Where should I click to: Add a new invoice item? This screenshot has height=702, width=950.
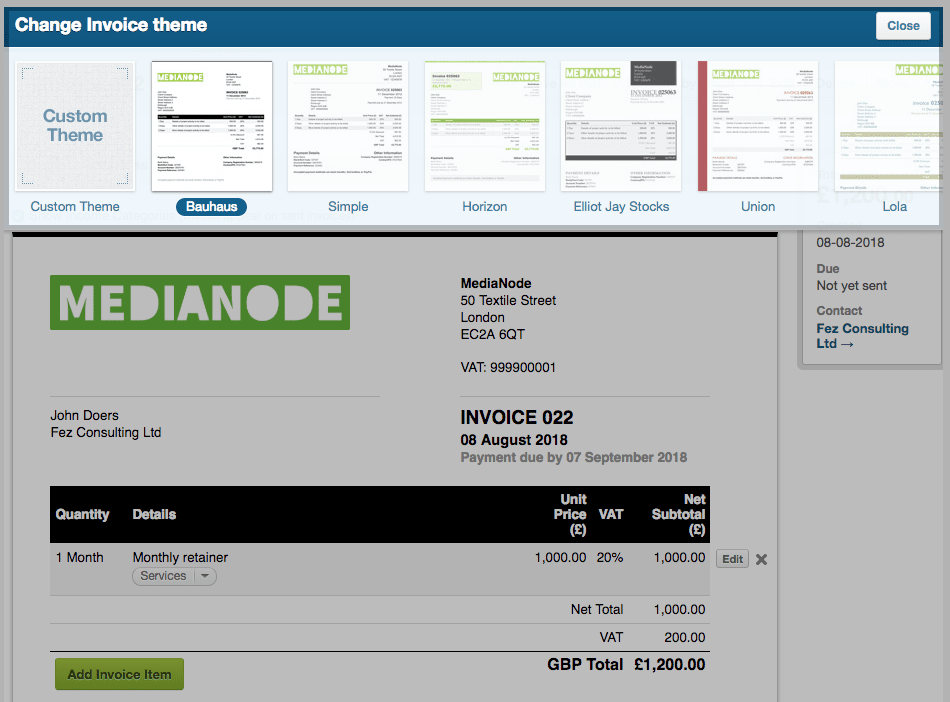[x=119, y=674]
